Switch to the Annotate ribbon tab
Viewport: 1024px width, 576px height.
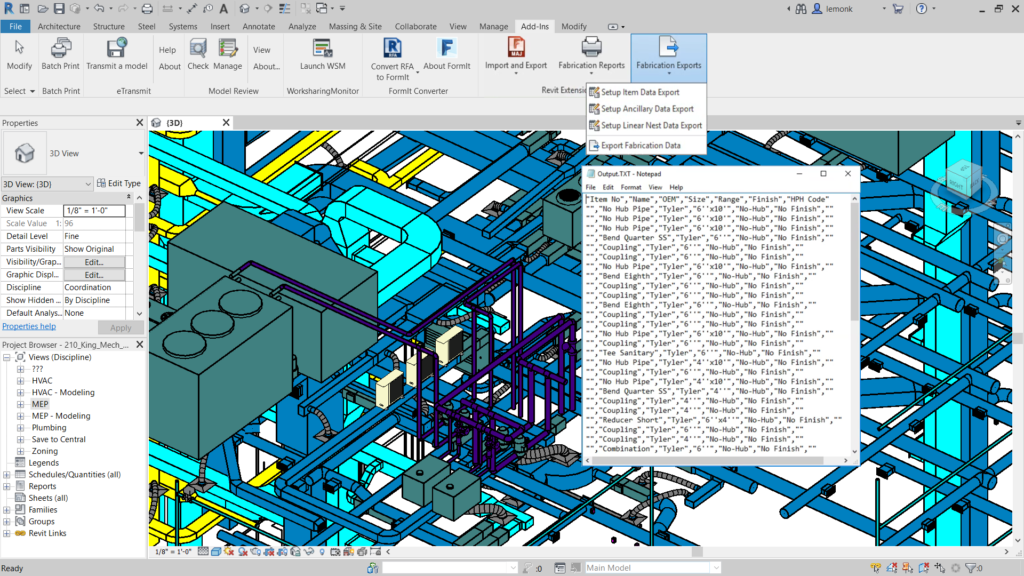click(258, 26)
